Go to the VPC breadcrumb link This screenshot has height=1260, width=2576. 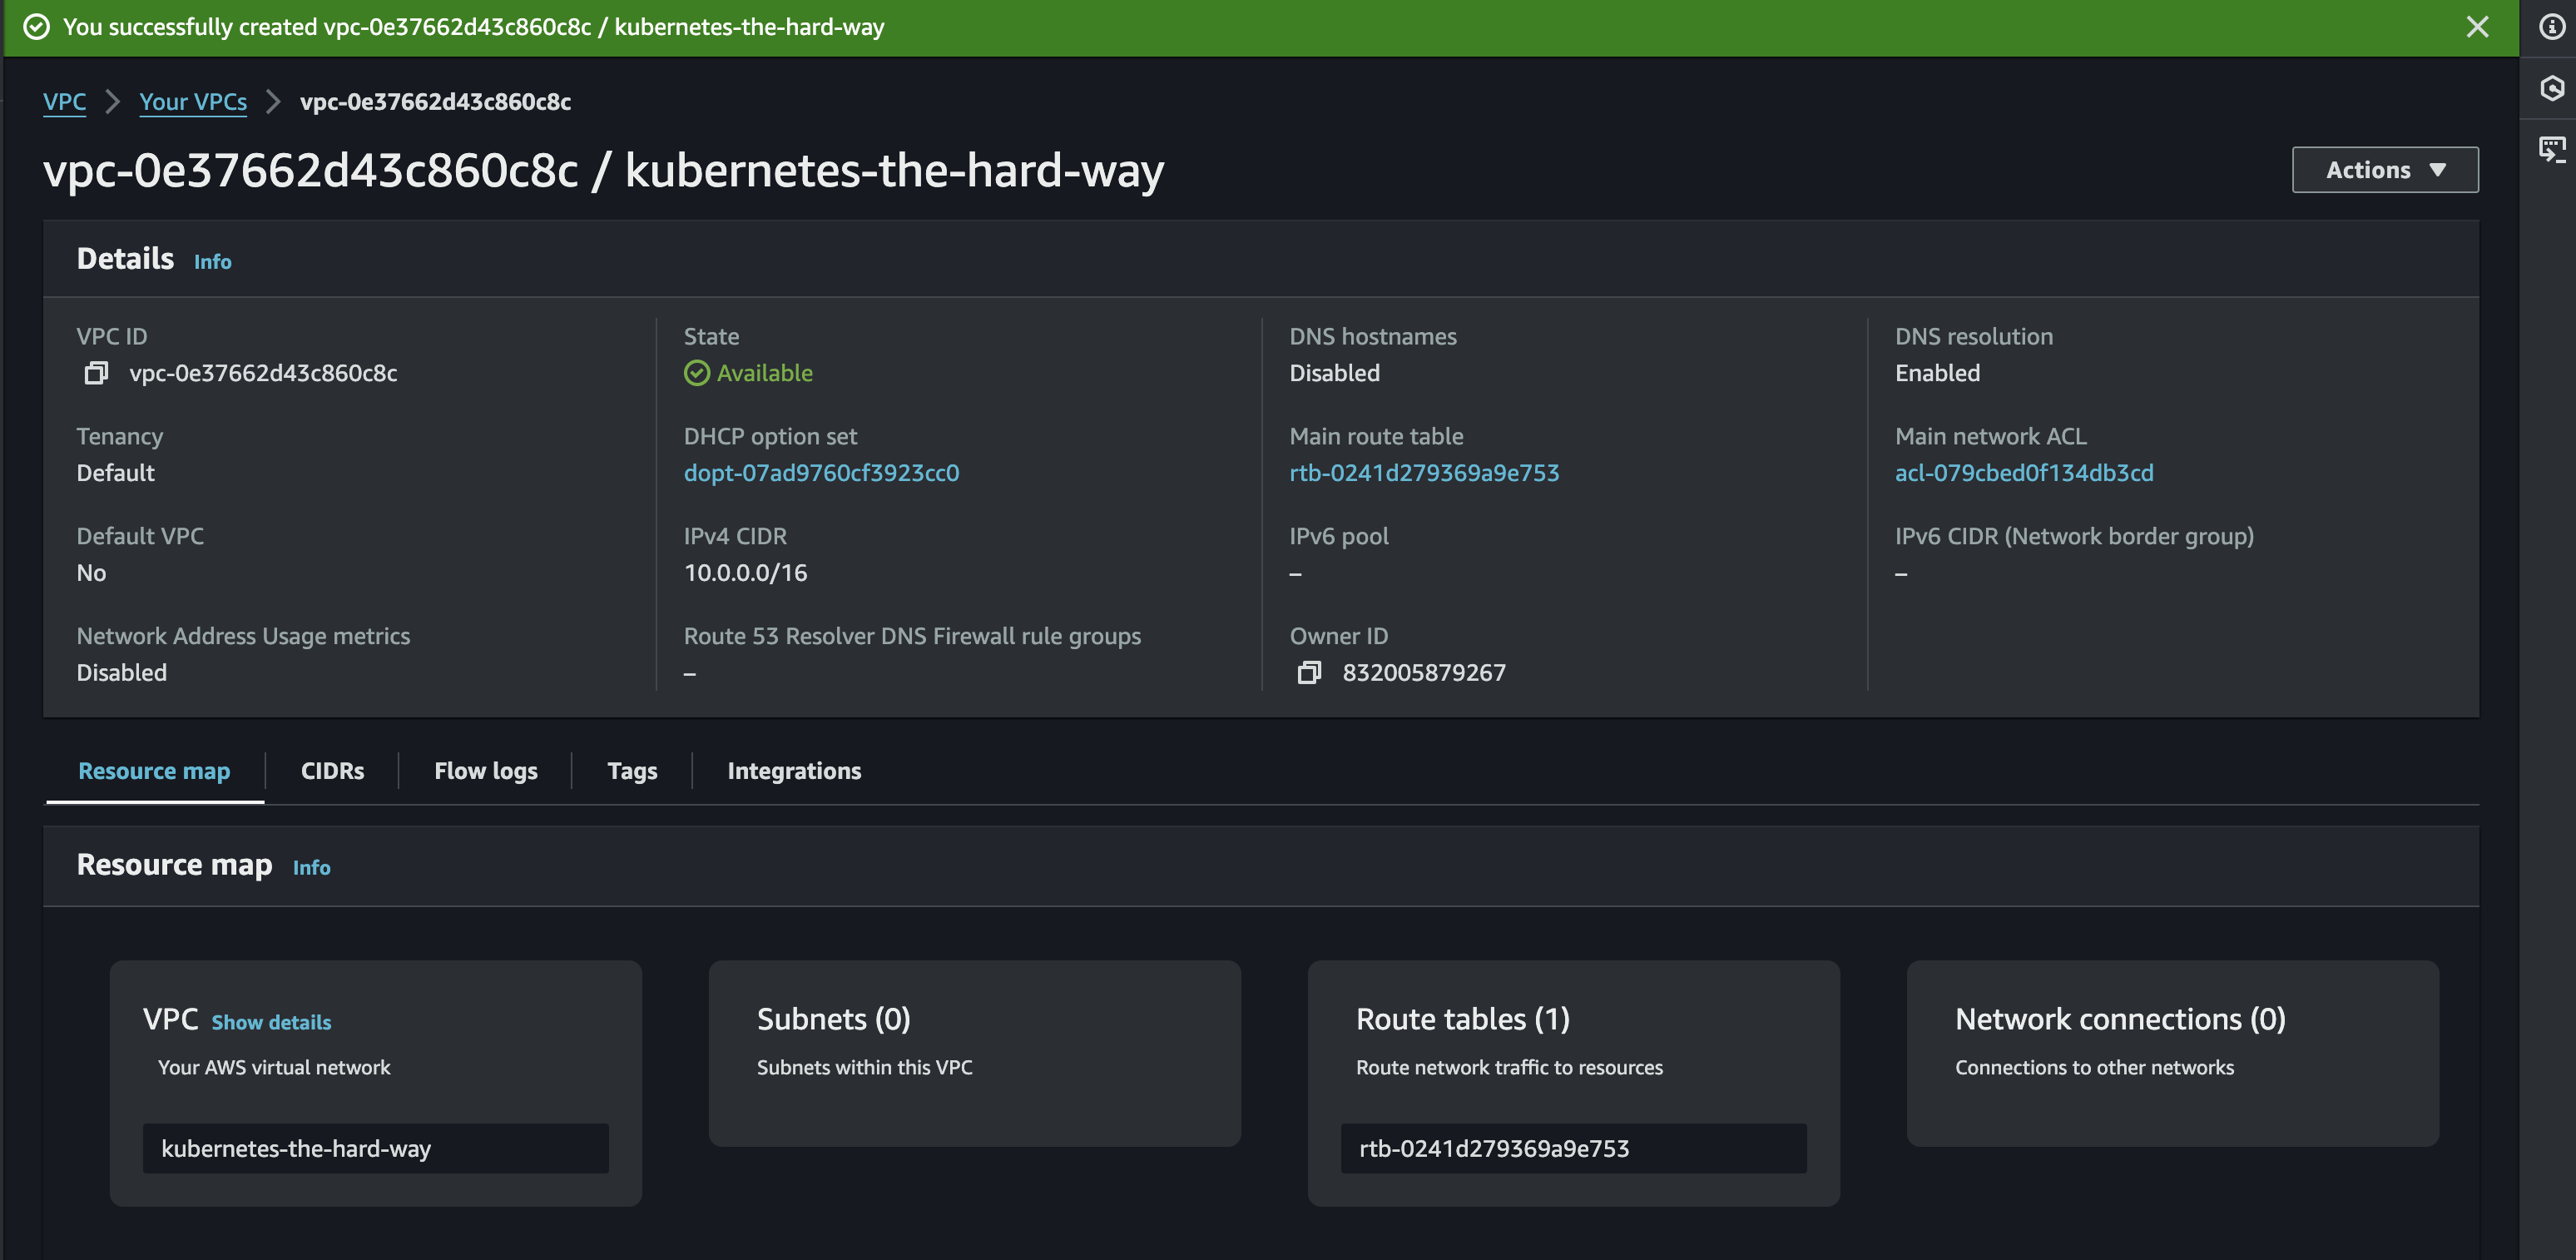(64, 102)
